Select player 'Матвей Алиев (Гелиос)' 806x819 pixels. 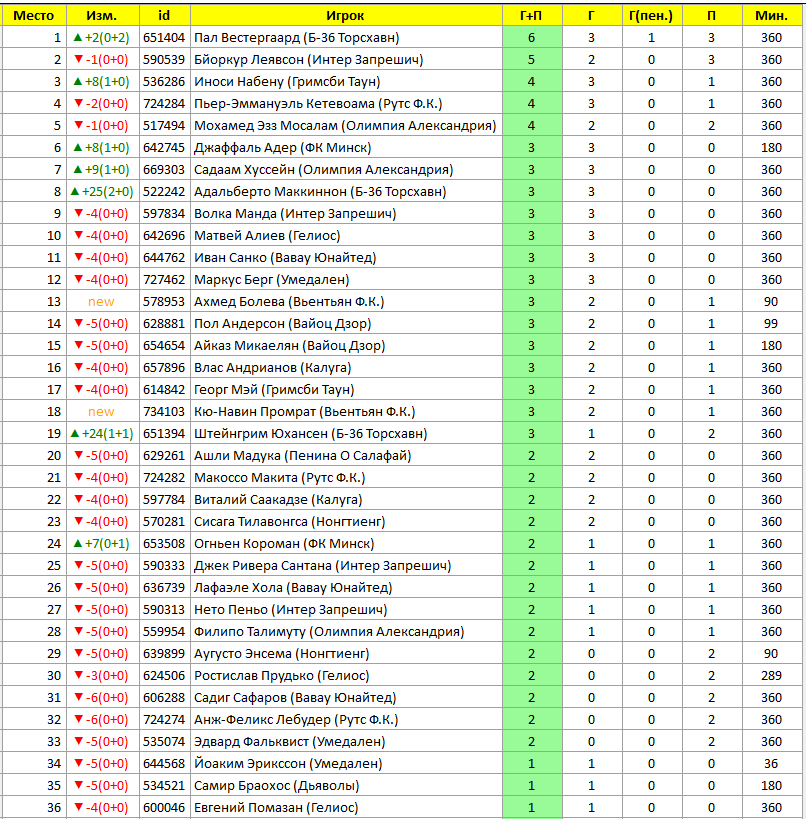pyautogui.click(x=267, y=235)
